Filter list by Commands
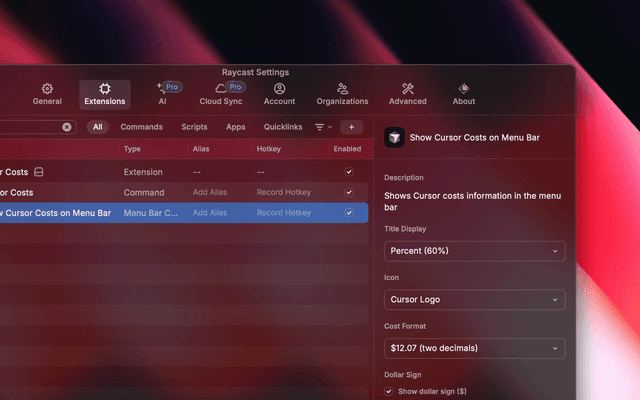This screenshot has width=640, height=400. click(x=141, y=127)
